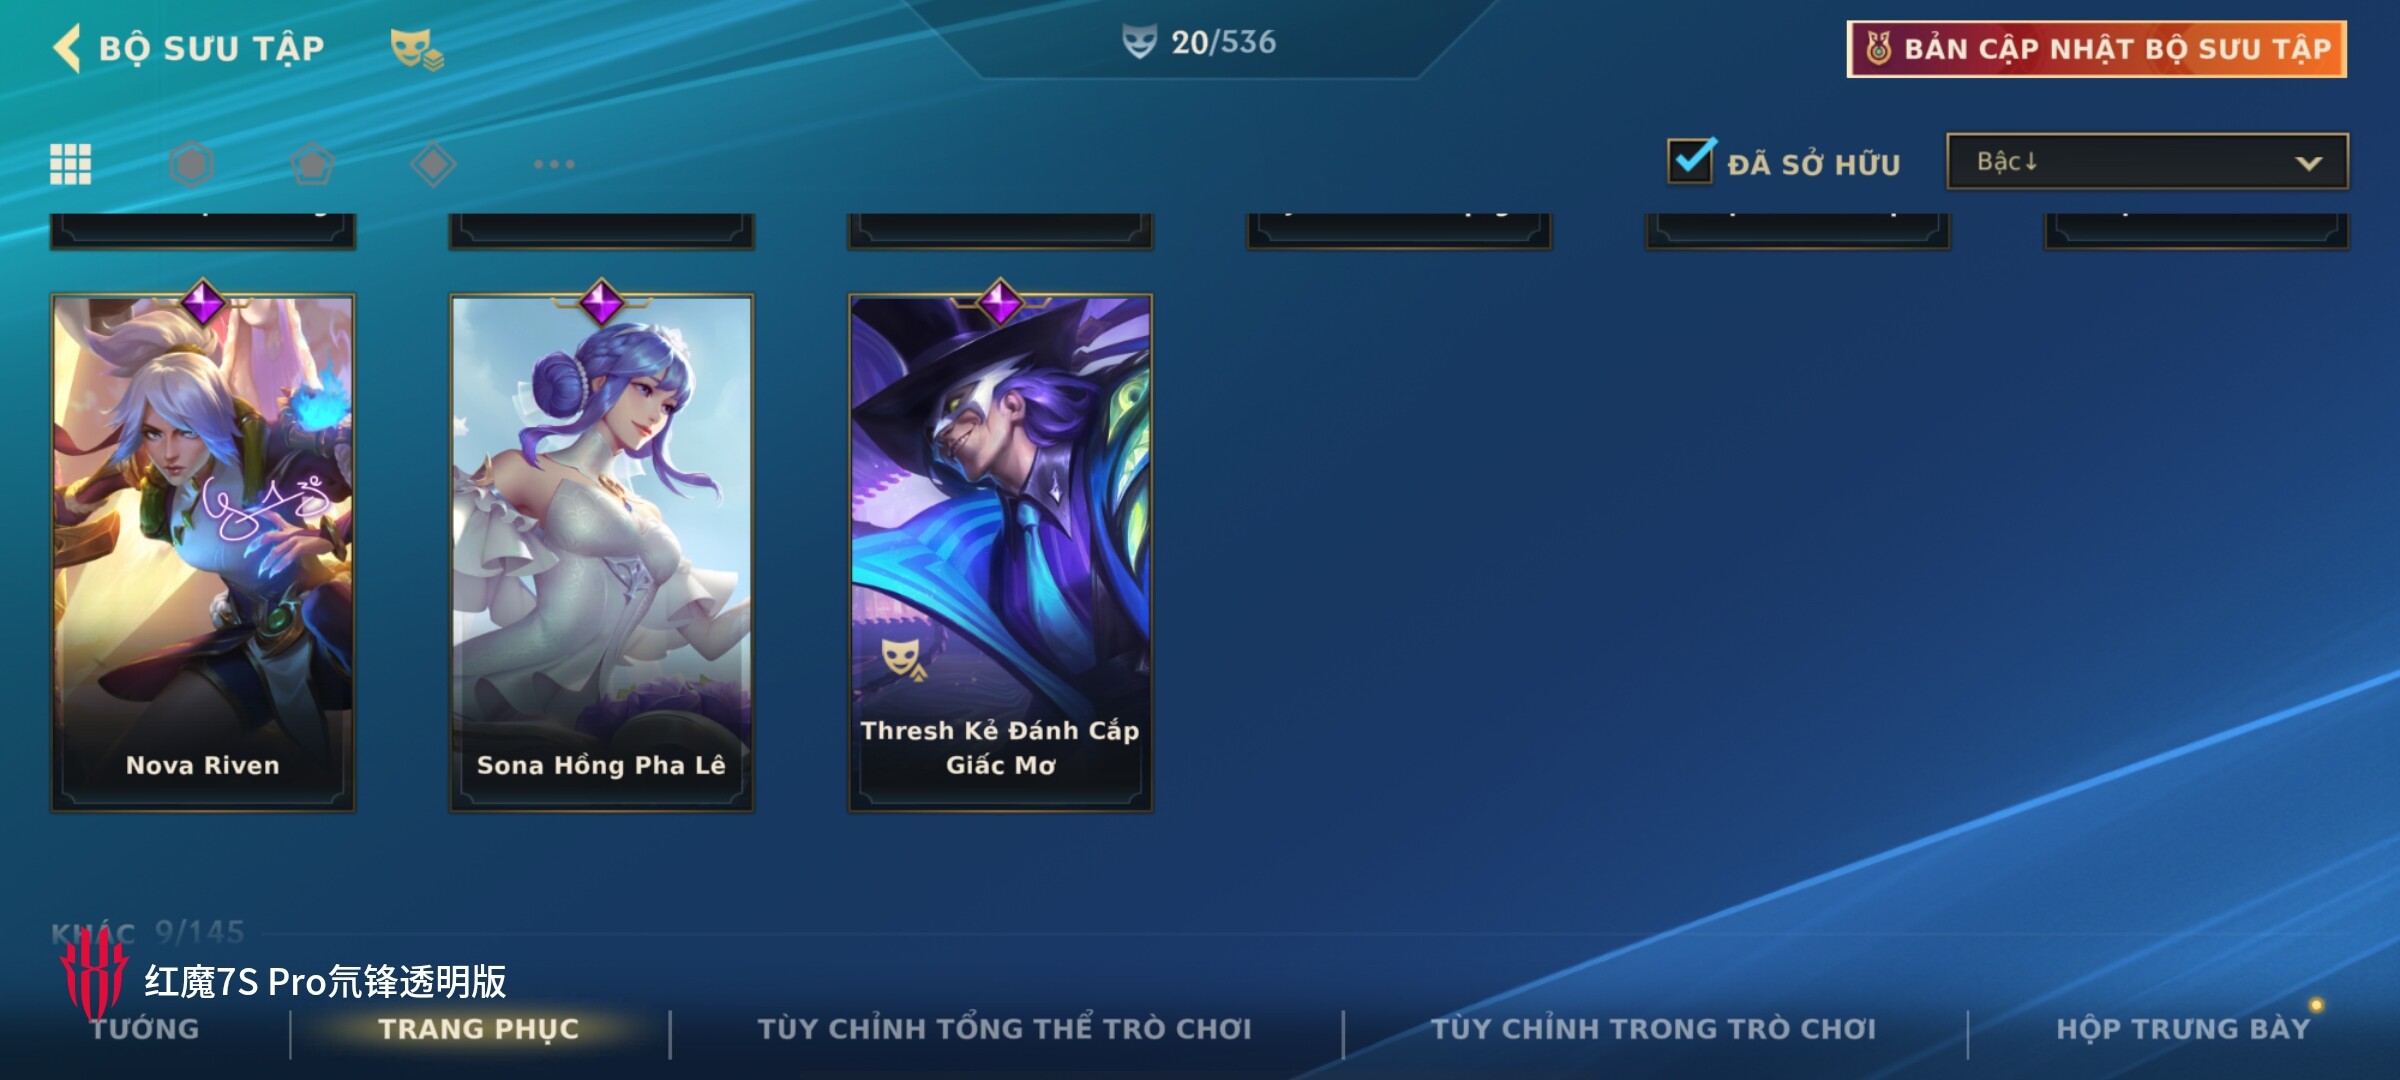This screenshot has height=1080, width=2400.
Task: Select the diamond rarity filter icon
Action: coord(433,164)
